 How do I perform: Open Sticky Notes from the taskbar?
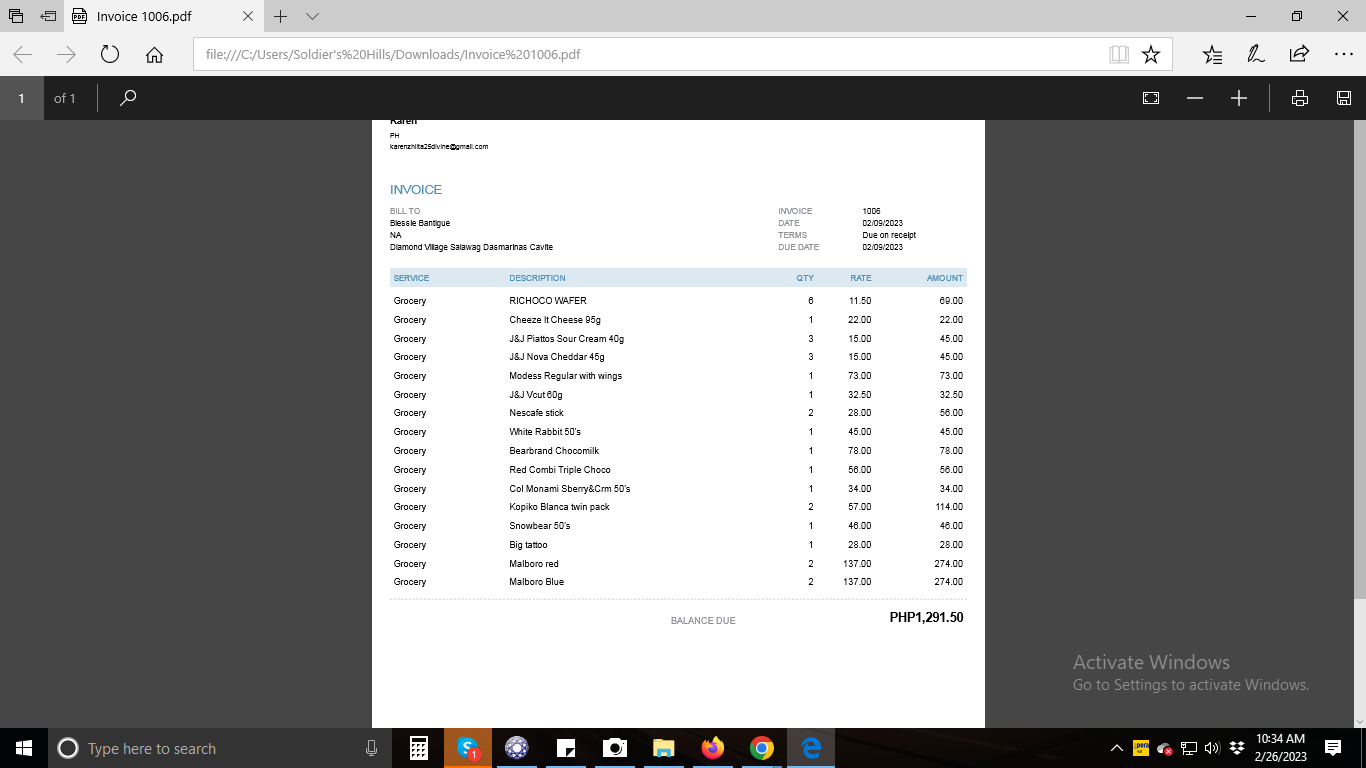click(566, 748)
